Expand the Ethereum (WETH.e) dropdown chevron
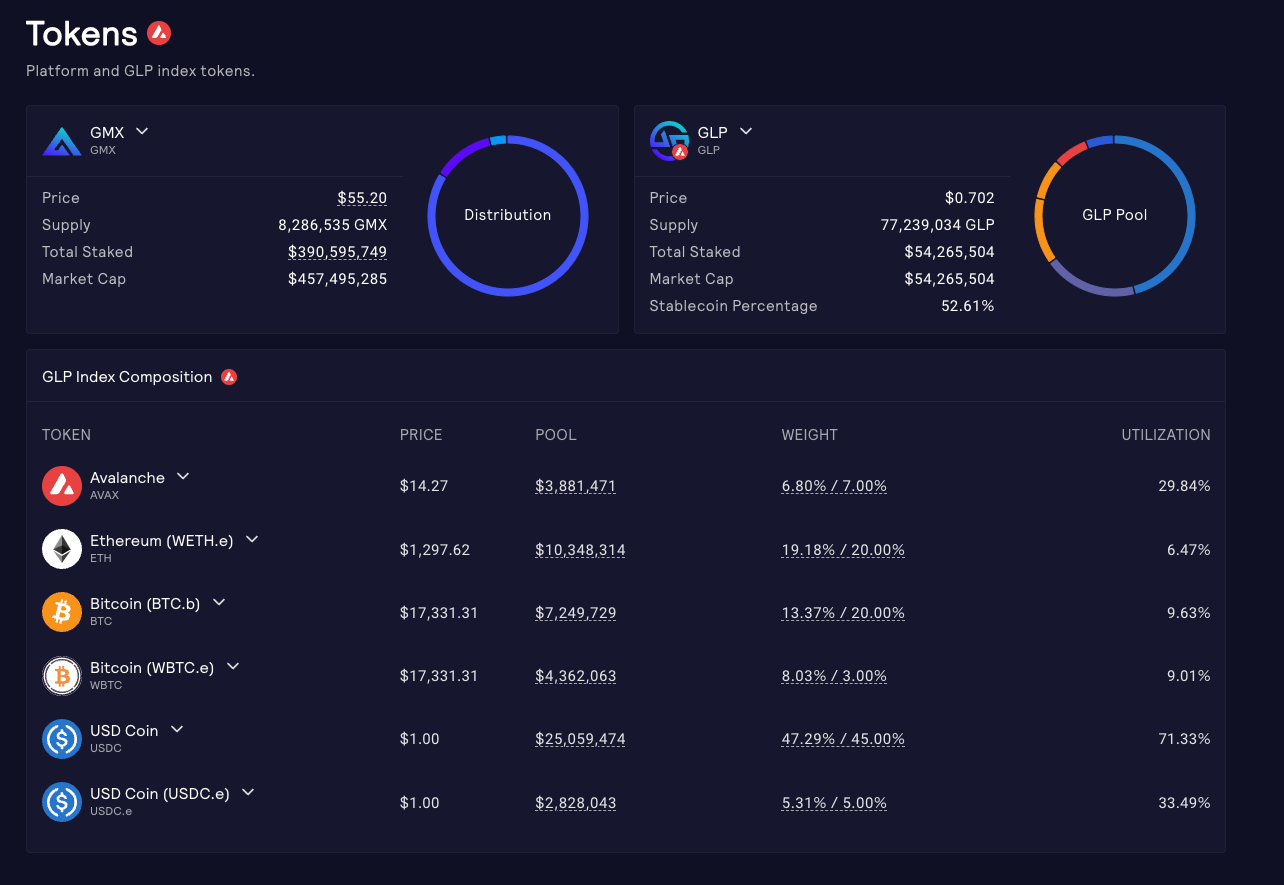1284x885 pixels. [x=252, y=540]
